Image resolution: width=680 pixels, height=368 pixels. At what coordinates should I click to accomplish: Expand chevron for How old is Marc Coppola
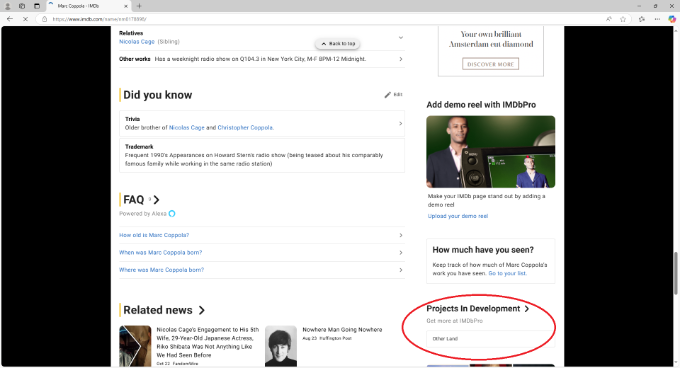click(401, 235)
